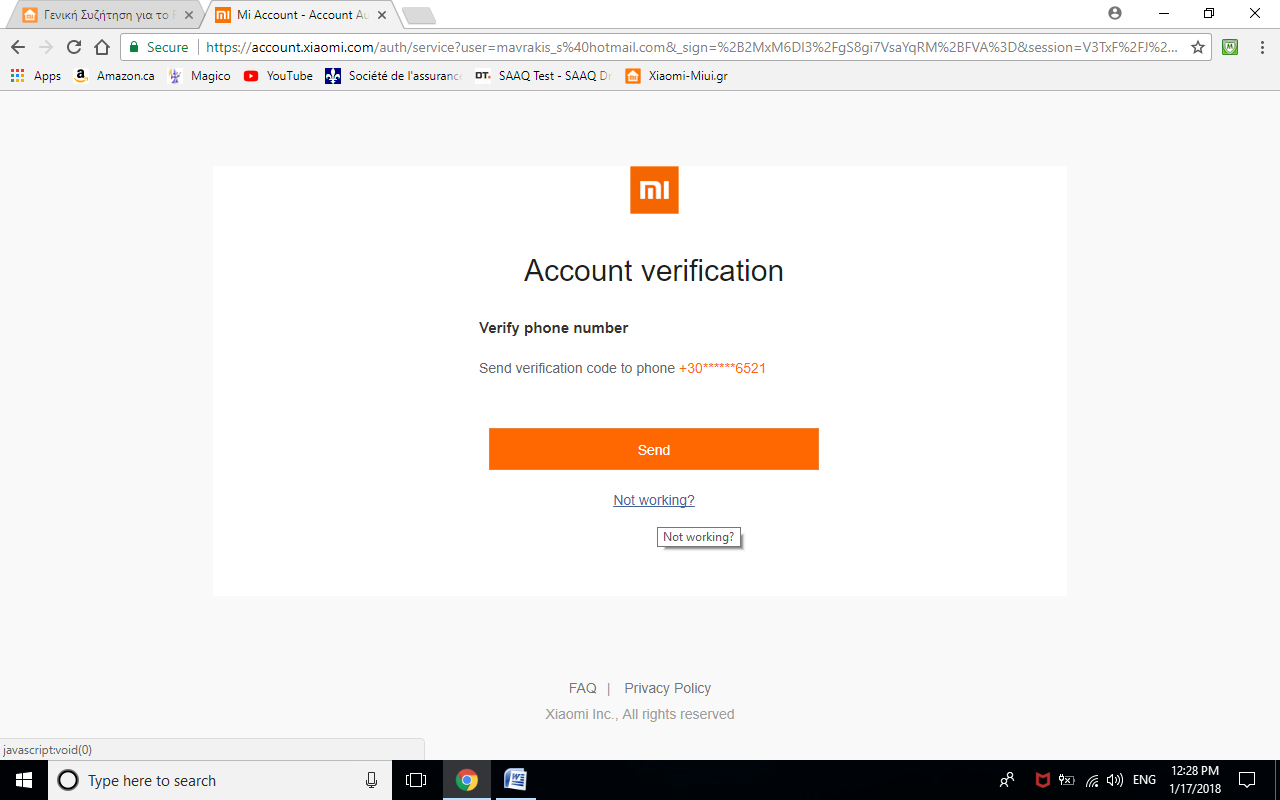
Task: Open the YouTube bookmark
Action: click(x=278, y=76)
